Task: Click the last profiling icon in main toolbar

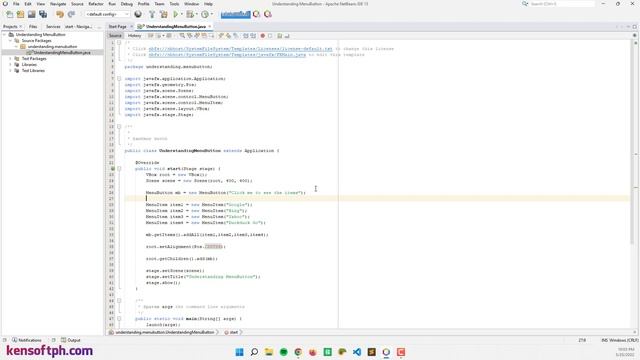Action: tap(268, 14)
